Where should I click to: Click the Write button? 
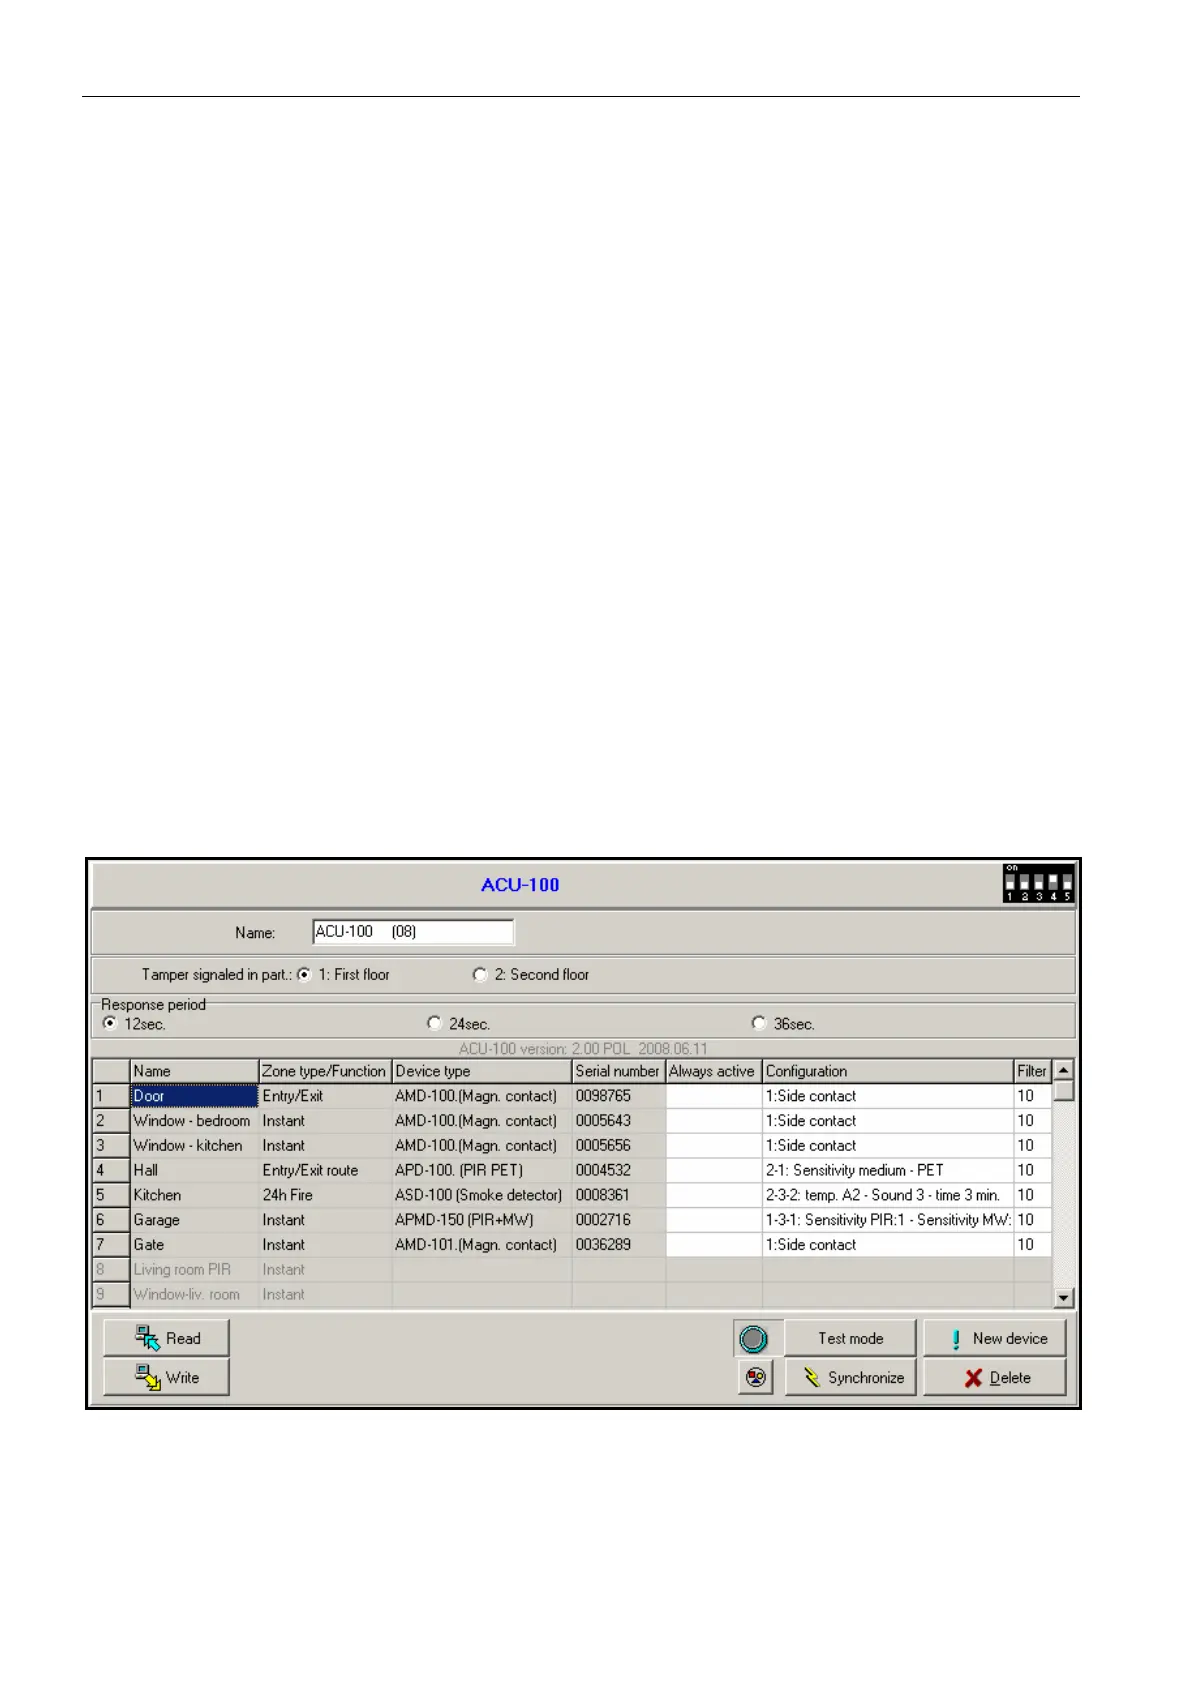(167, 1377)
